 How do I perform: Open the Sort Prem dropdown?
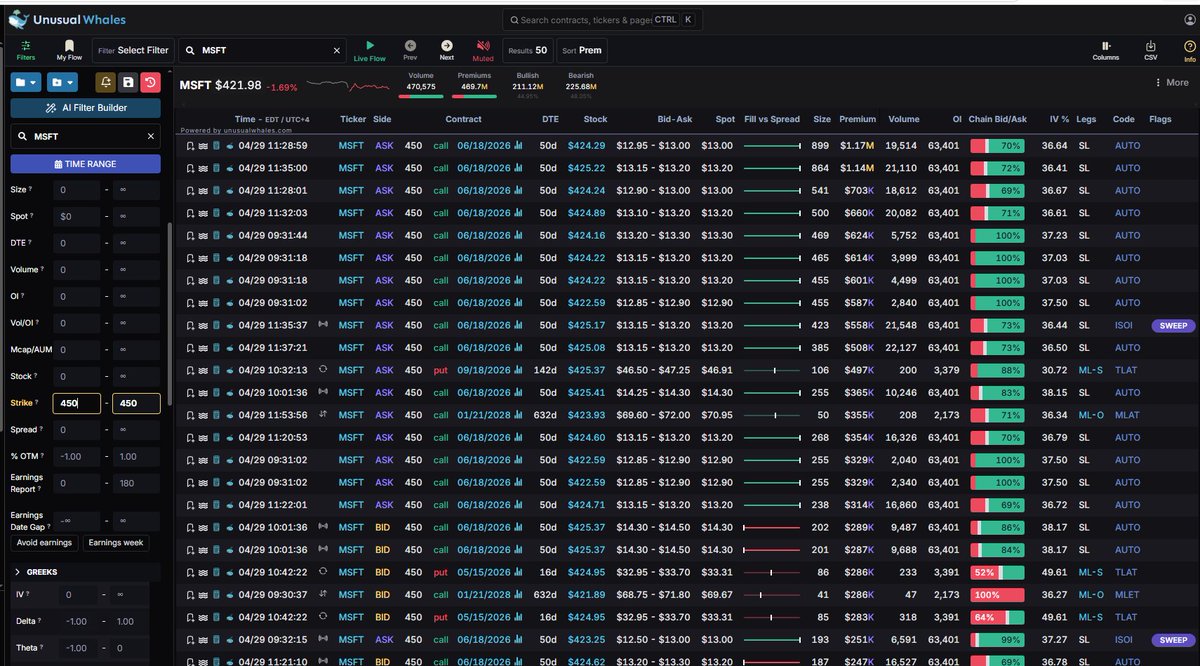583,50
